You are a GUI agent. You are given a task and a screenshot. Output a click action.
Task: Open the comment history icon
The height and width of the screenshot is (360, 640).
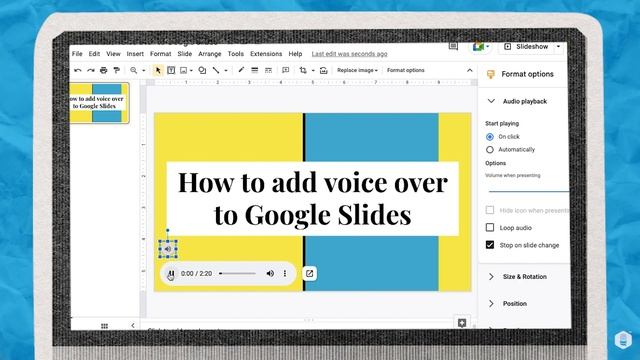point(453,46)
